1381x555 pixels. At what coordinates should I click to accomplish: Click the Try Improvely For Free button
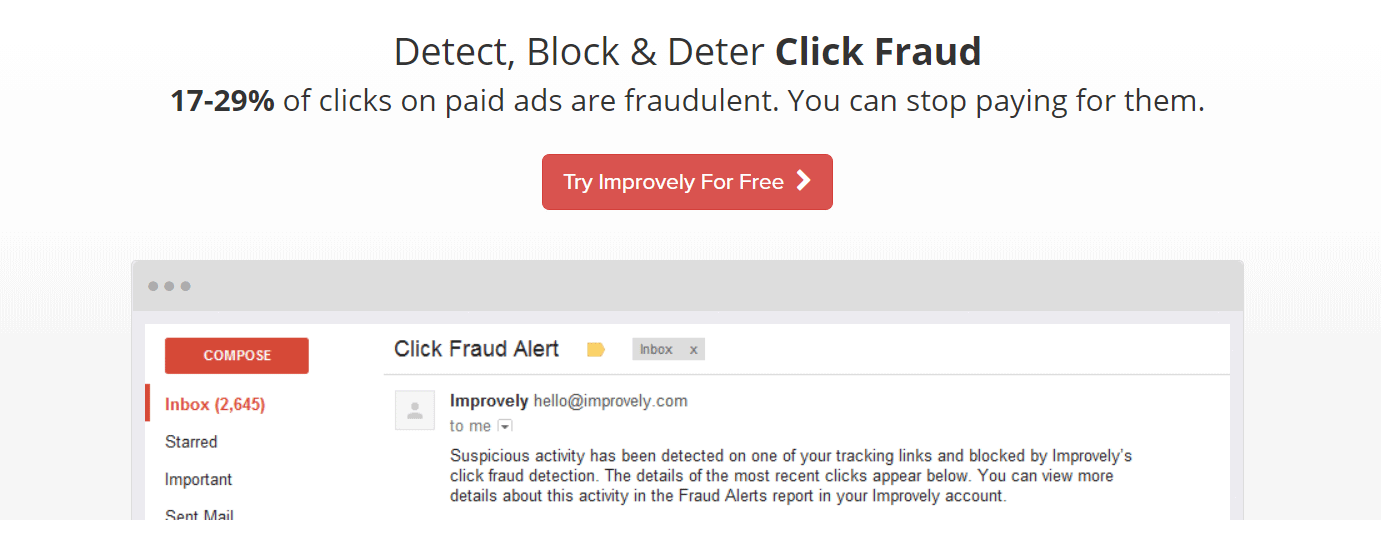(x=686, y=182)
